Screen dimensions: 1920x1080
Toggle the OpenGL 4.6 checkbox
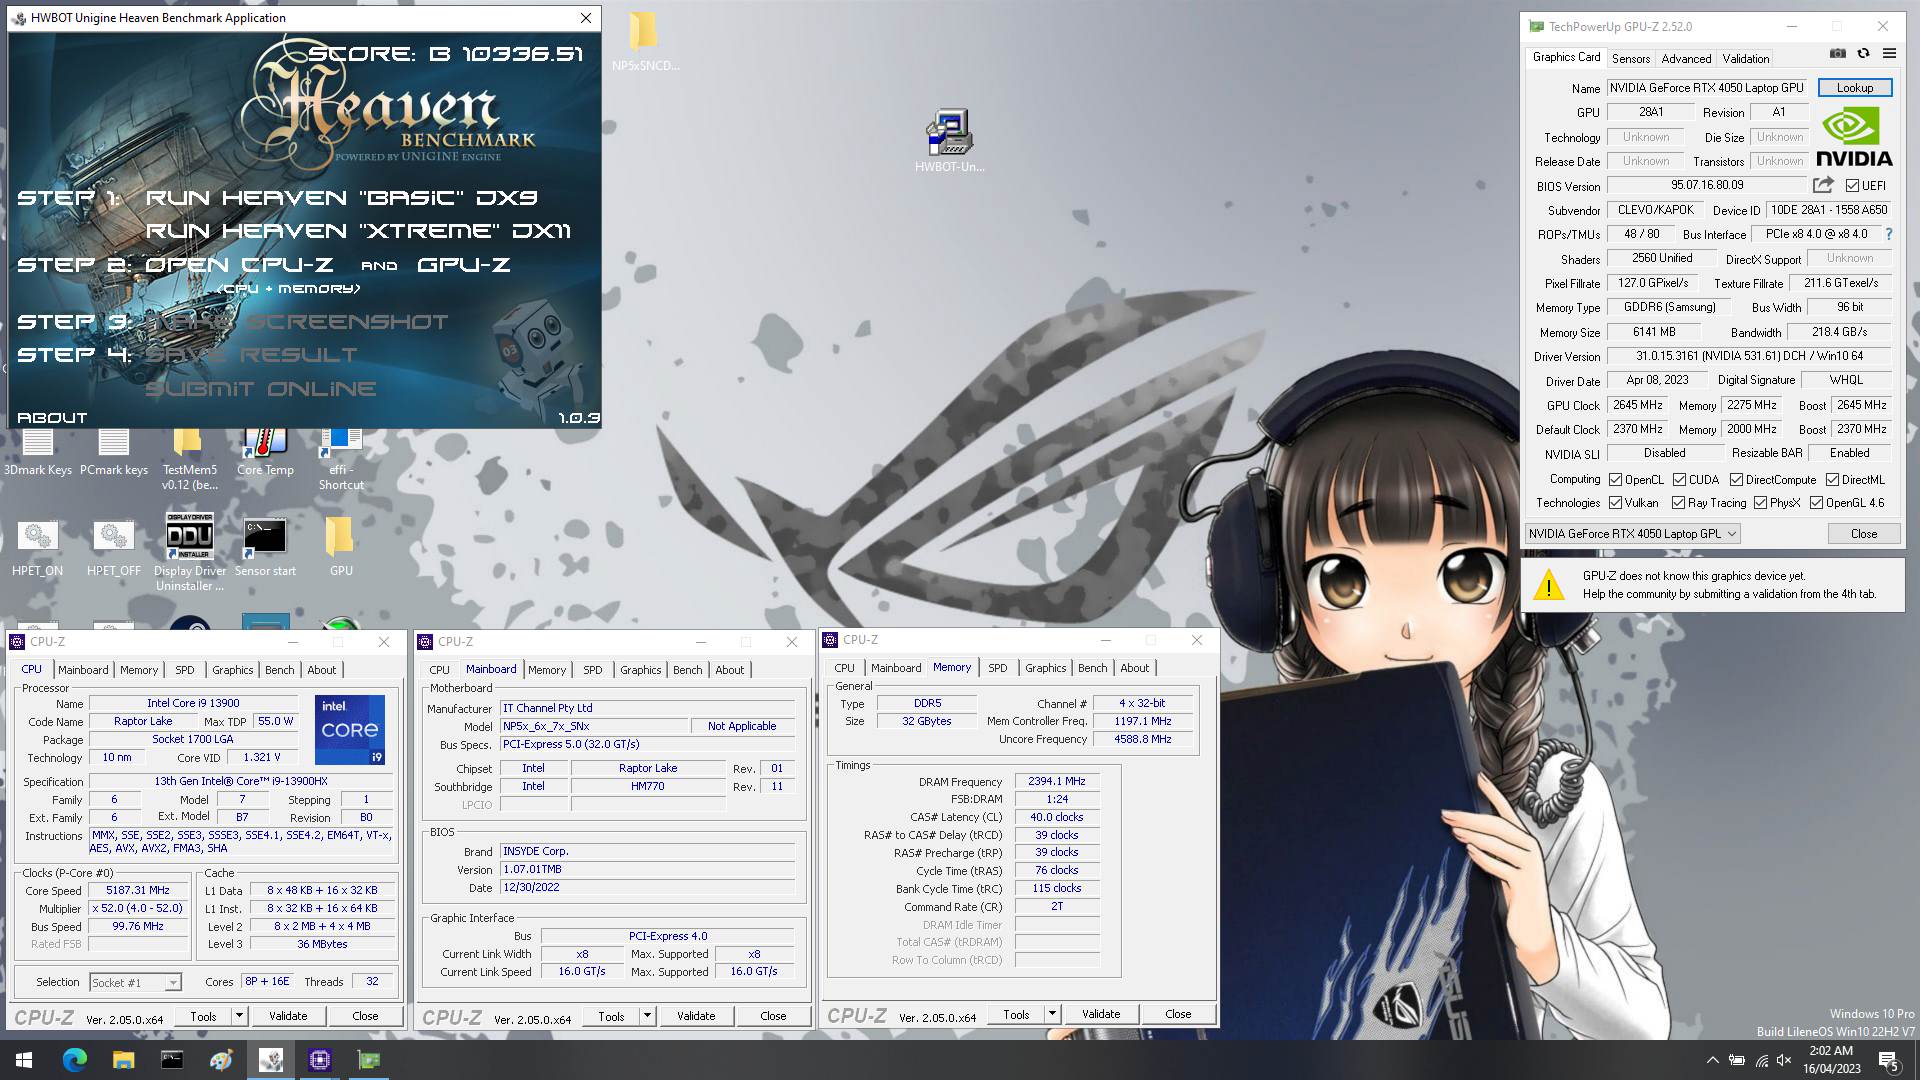click(1816, 503)
